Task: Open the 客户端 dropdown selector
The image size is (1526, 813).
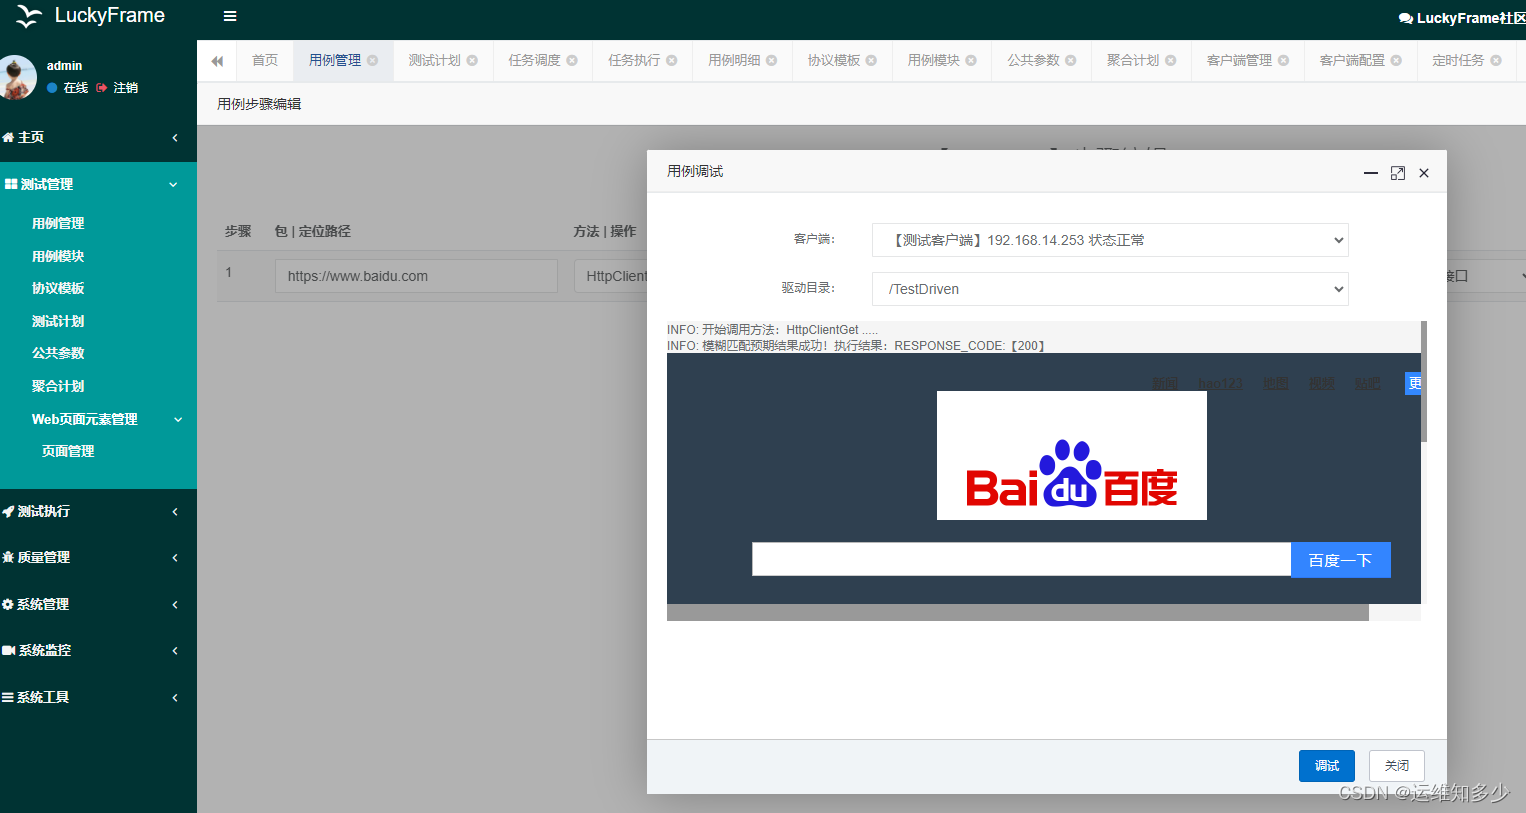Action: pos(1110,240)
